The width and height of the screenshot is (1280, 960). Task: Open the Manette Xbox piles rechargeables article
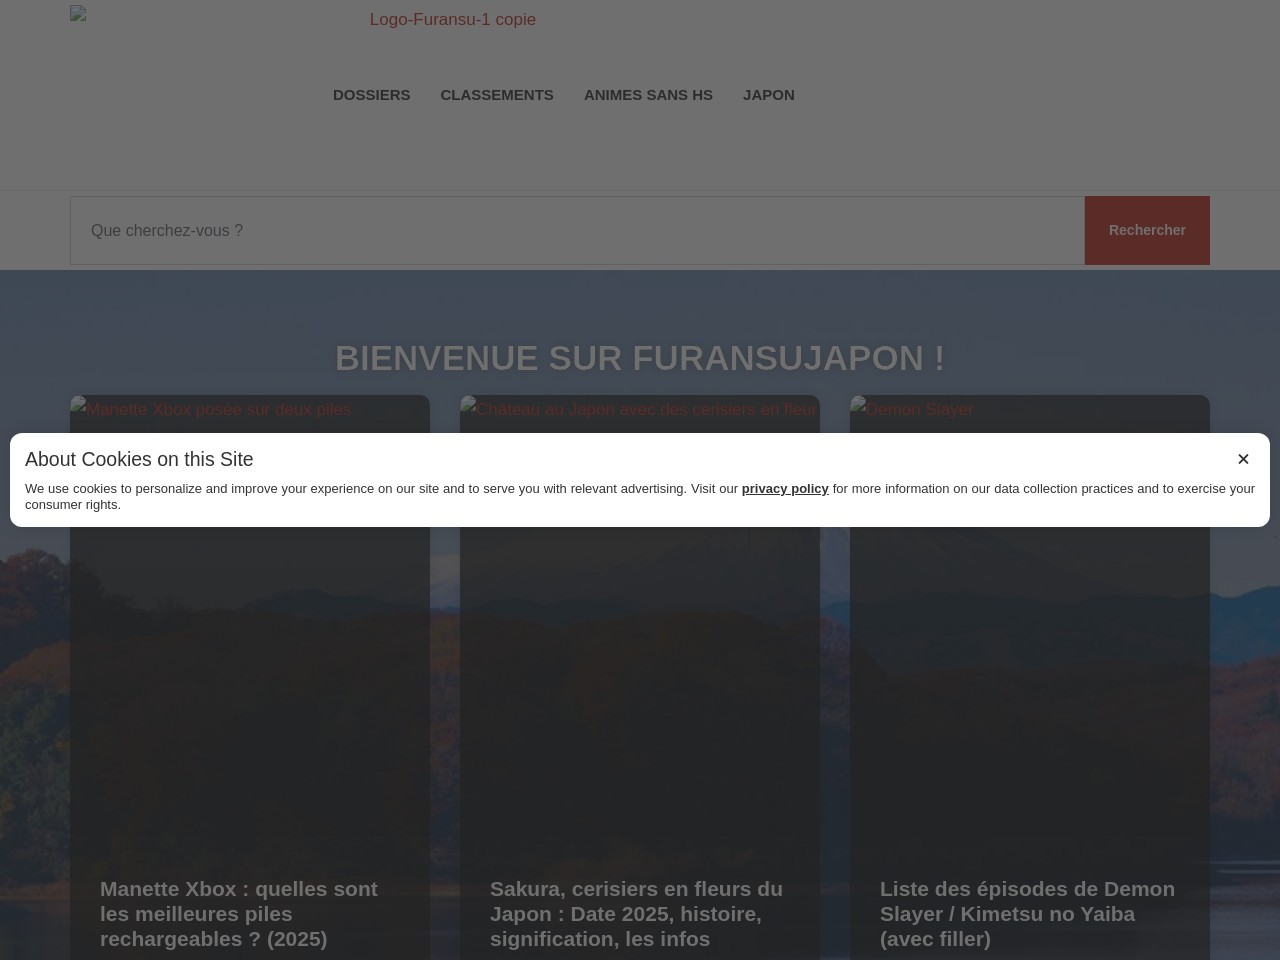239,914
